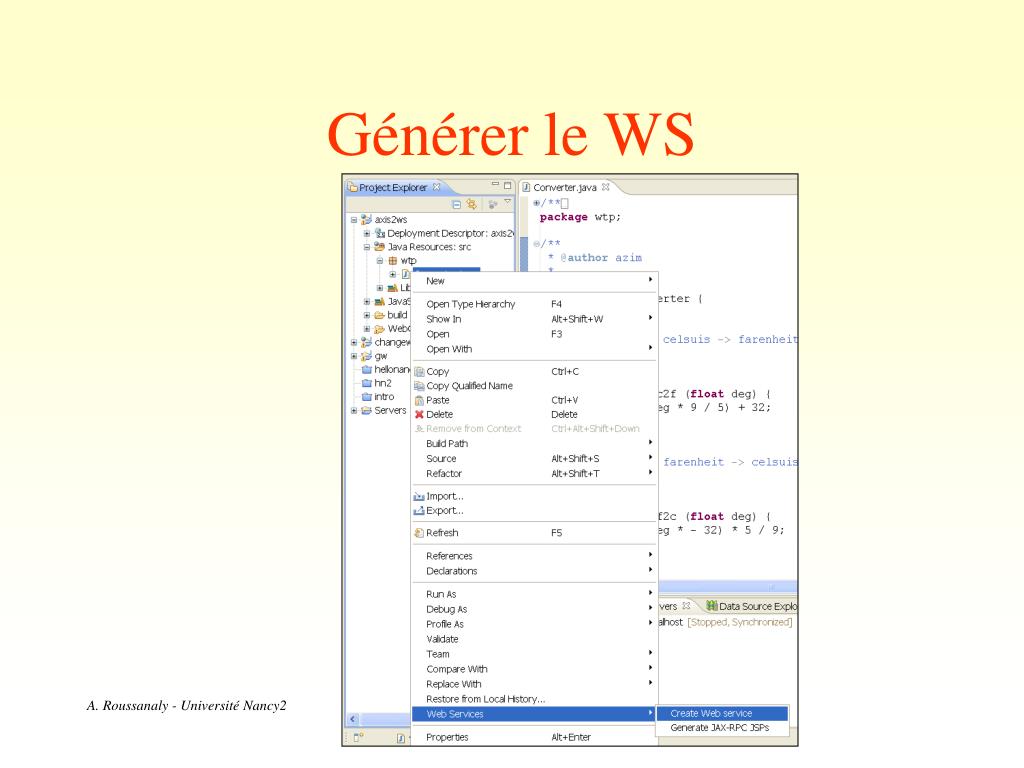This screenshot has width=1024, height=768.
Task: Switch to Data Source Explorer tab
Action: point(752,606)
